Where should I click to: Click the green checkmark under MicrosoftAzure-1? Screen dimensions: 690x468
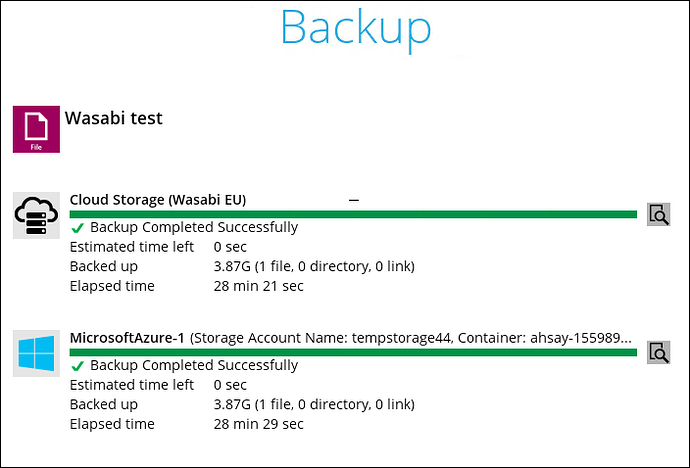[77, 366]
